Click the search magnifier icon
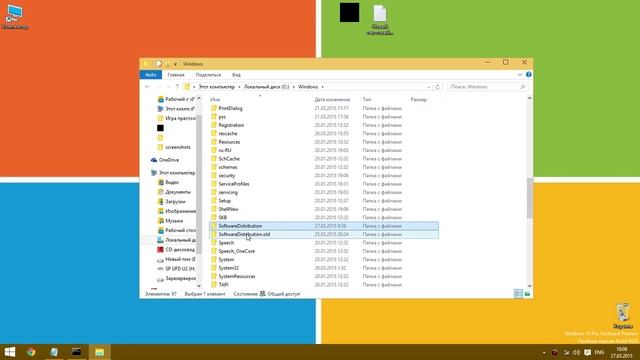640x360 pixels. (x=522, y=87)
